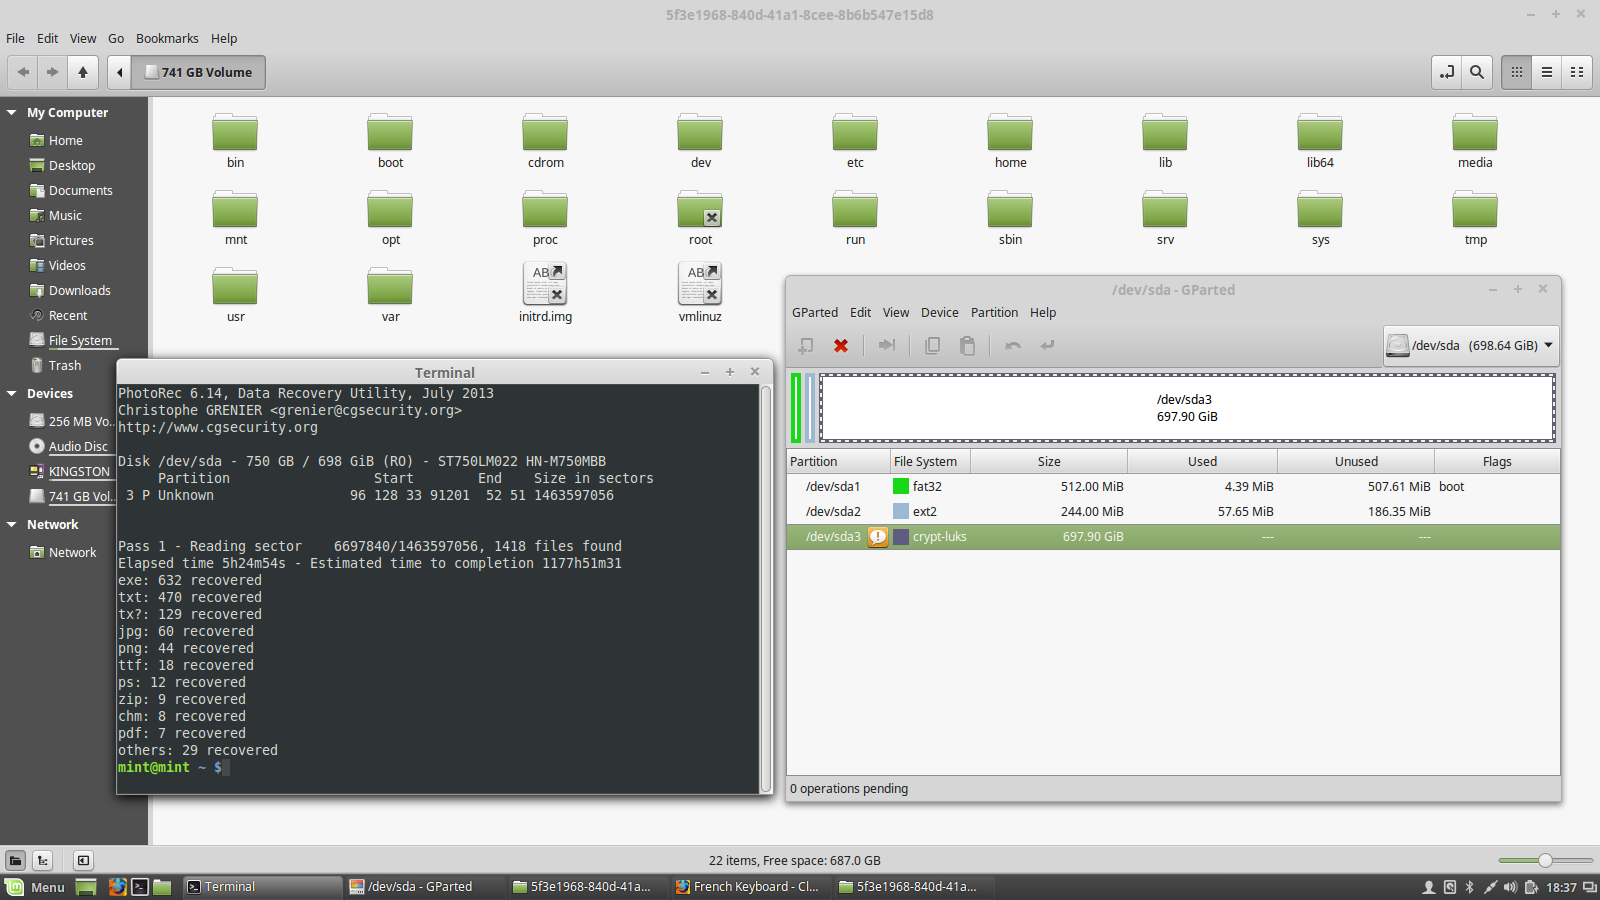
Task: Launch Firefox from panel launcher
Action: click(117, 887)
